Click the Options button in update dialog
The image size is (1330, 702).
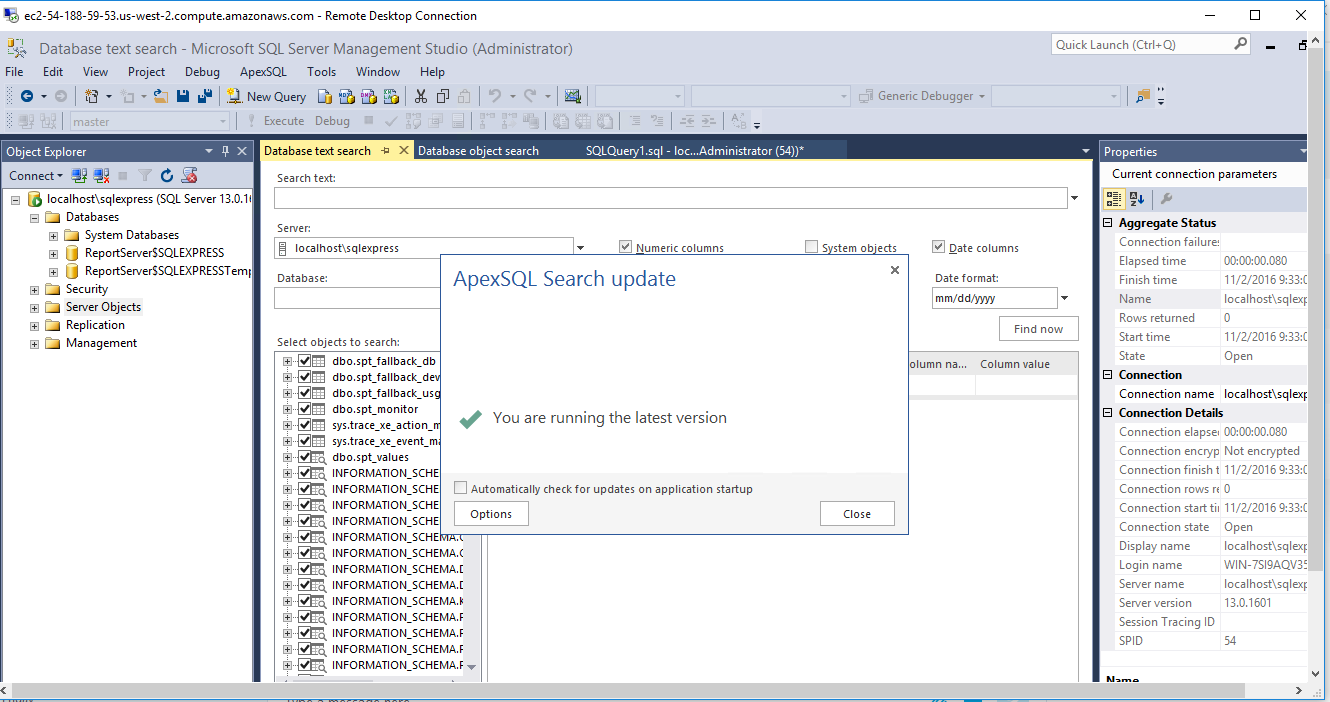point(491,514)
